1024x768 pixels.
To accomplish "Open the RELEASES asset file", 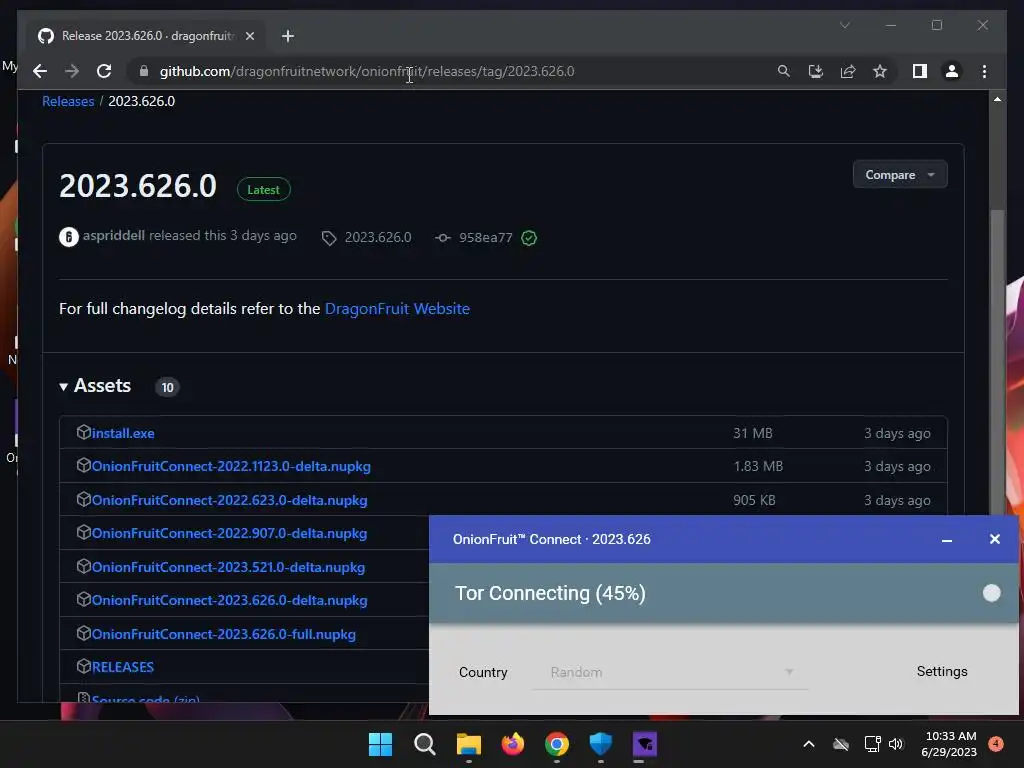I will pos(122,667).
